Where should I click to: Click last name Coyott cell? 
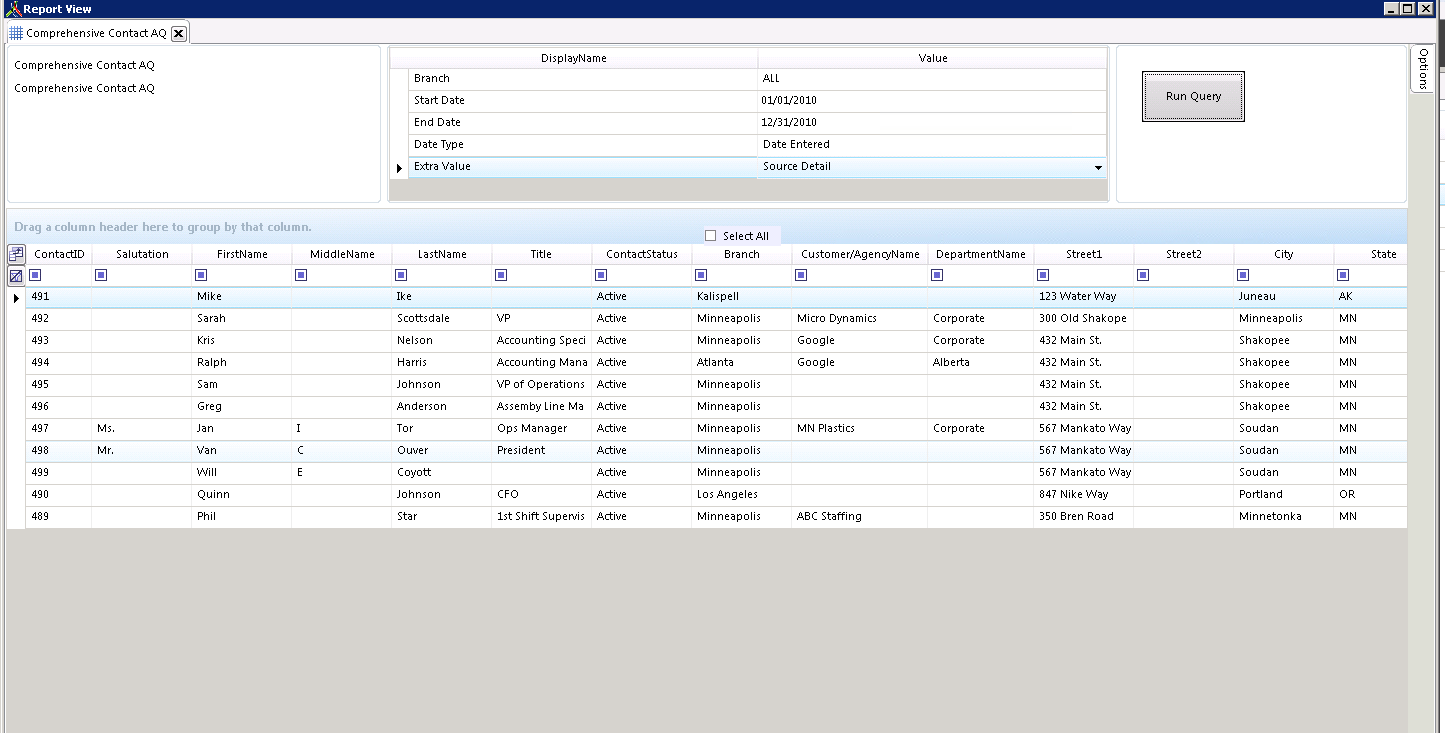coord(442,472)
